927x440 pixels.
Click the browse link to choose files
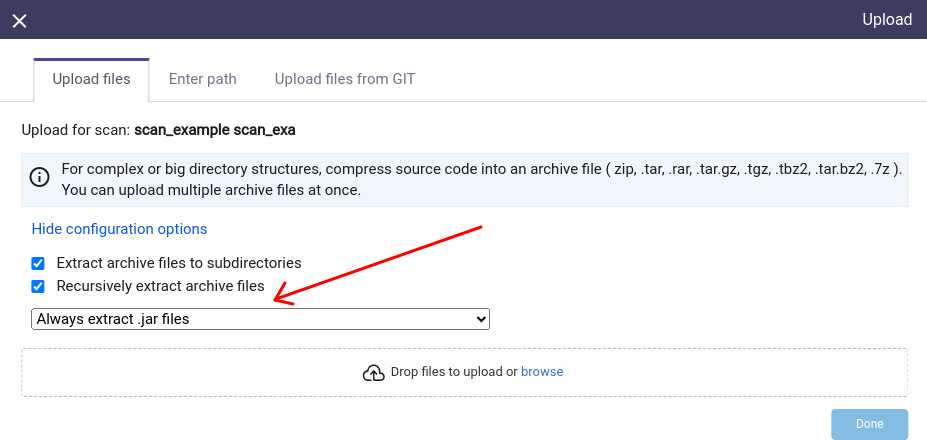point(542,372)
